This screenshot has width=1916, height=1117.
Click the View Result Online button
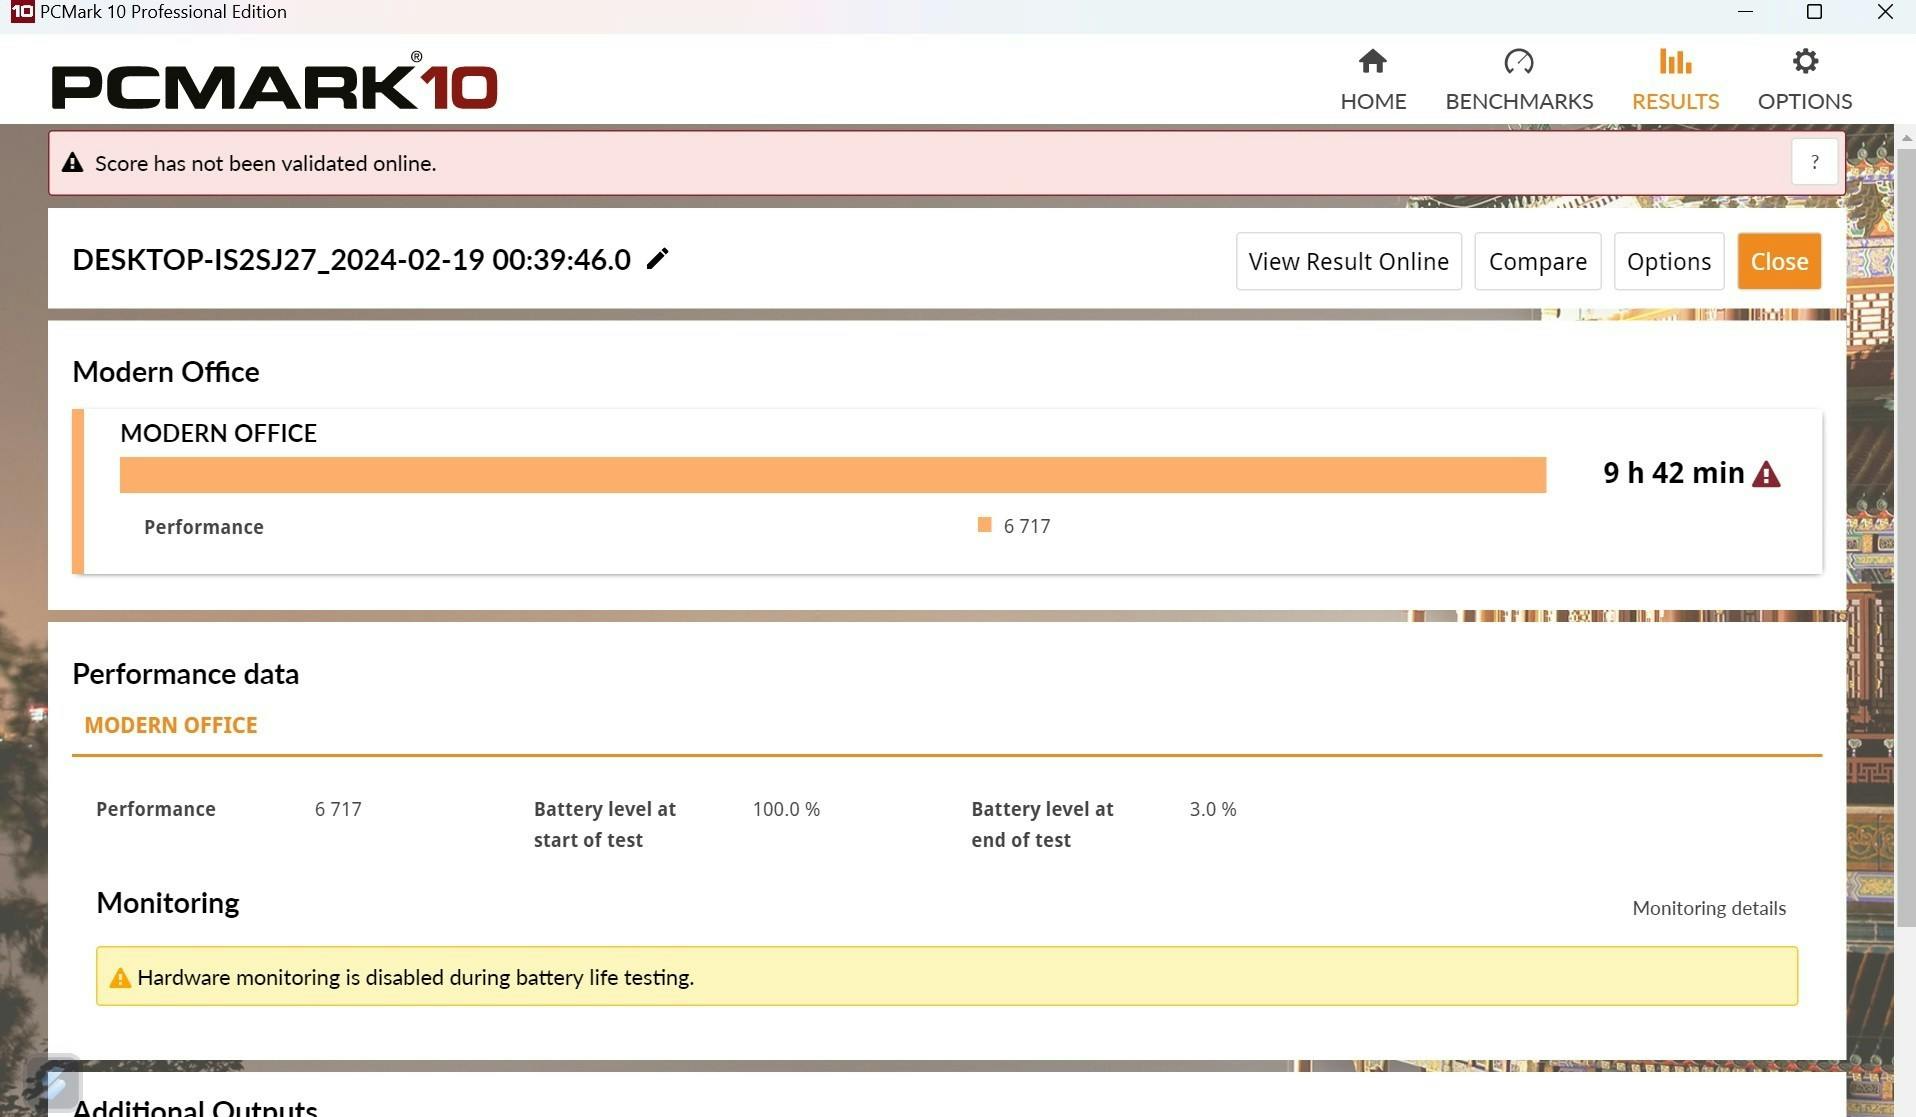point(1349,261)
